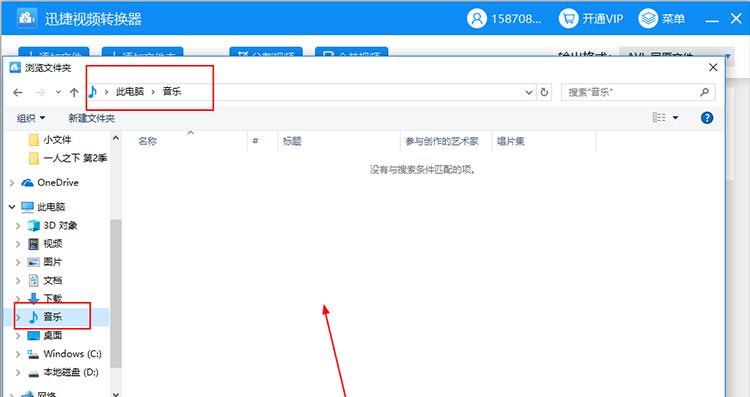The height and width of the screenshot is (397, 750).
Task: Open the help question mark icon
Action: point(706,118)
